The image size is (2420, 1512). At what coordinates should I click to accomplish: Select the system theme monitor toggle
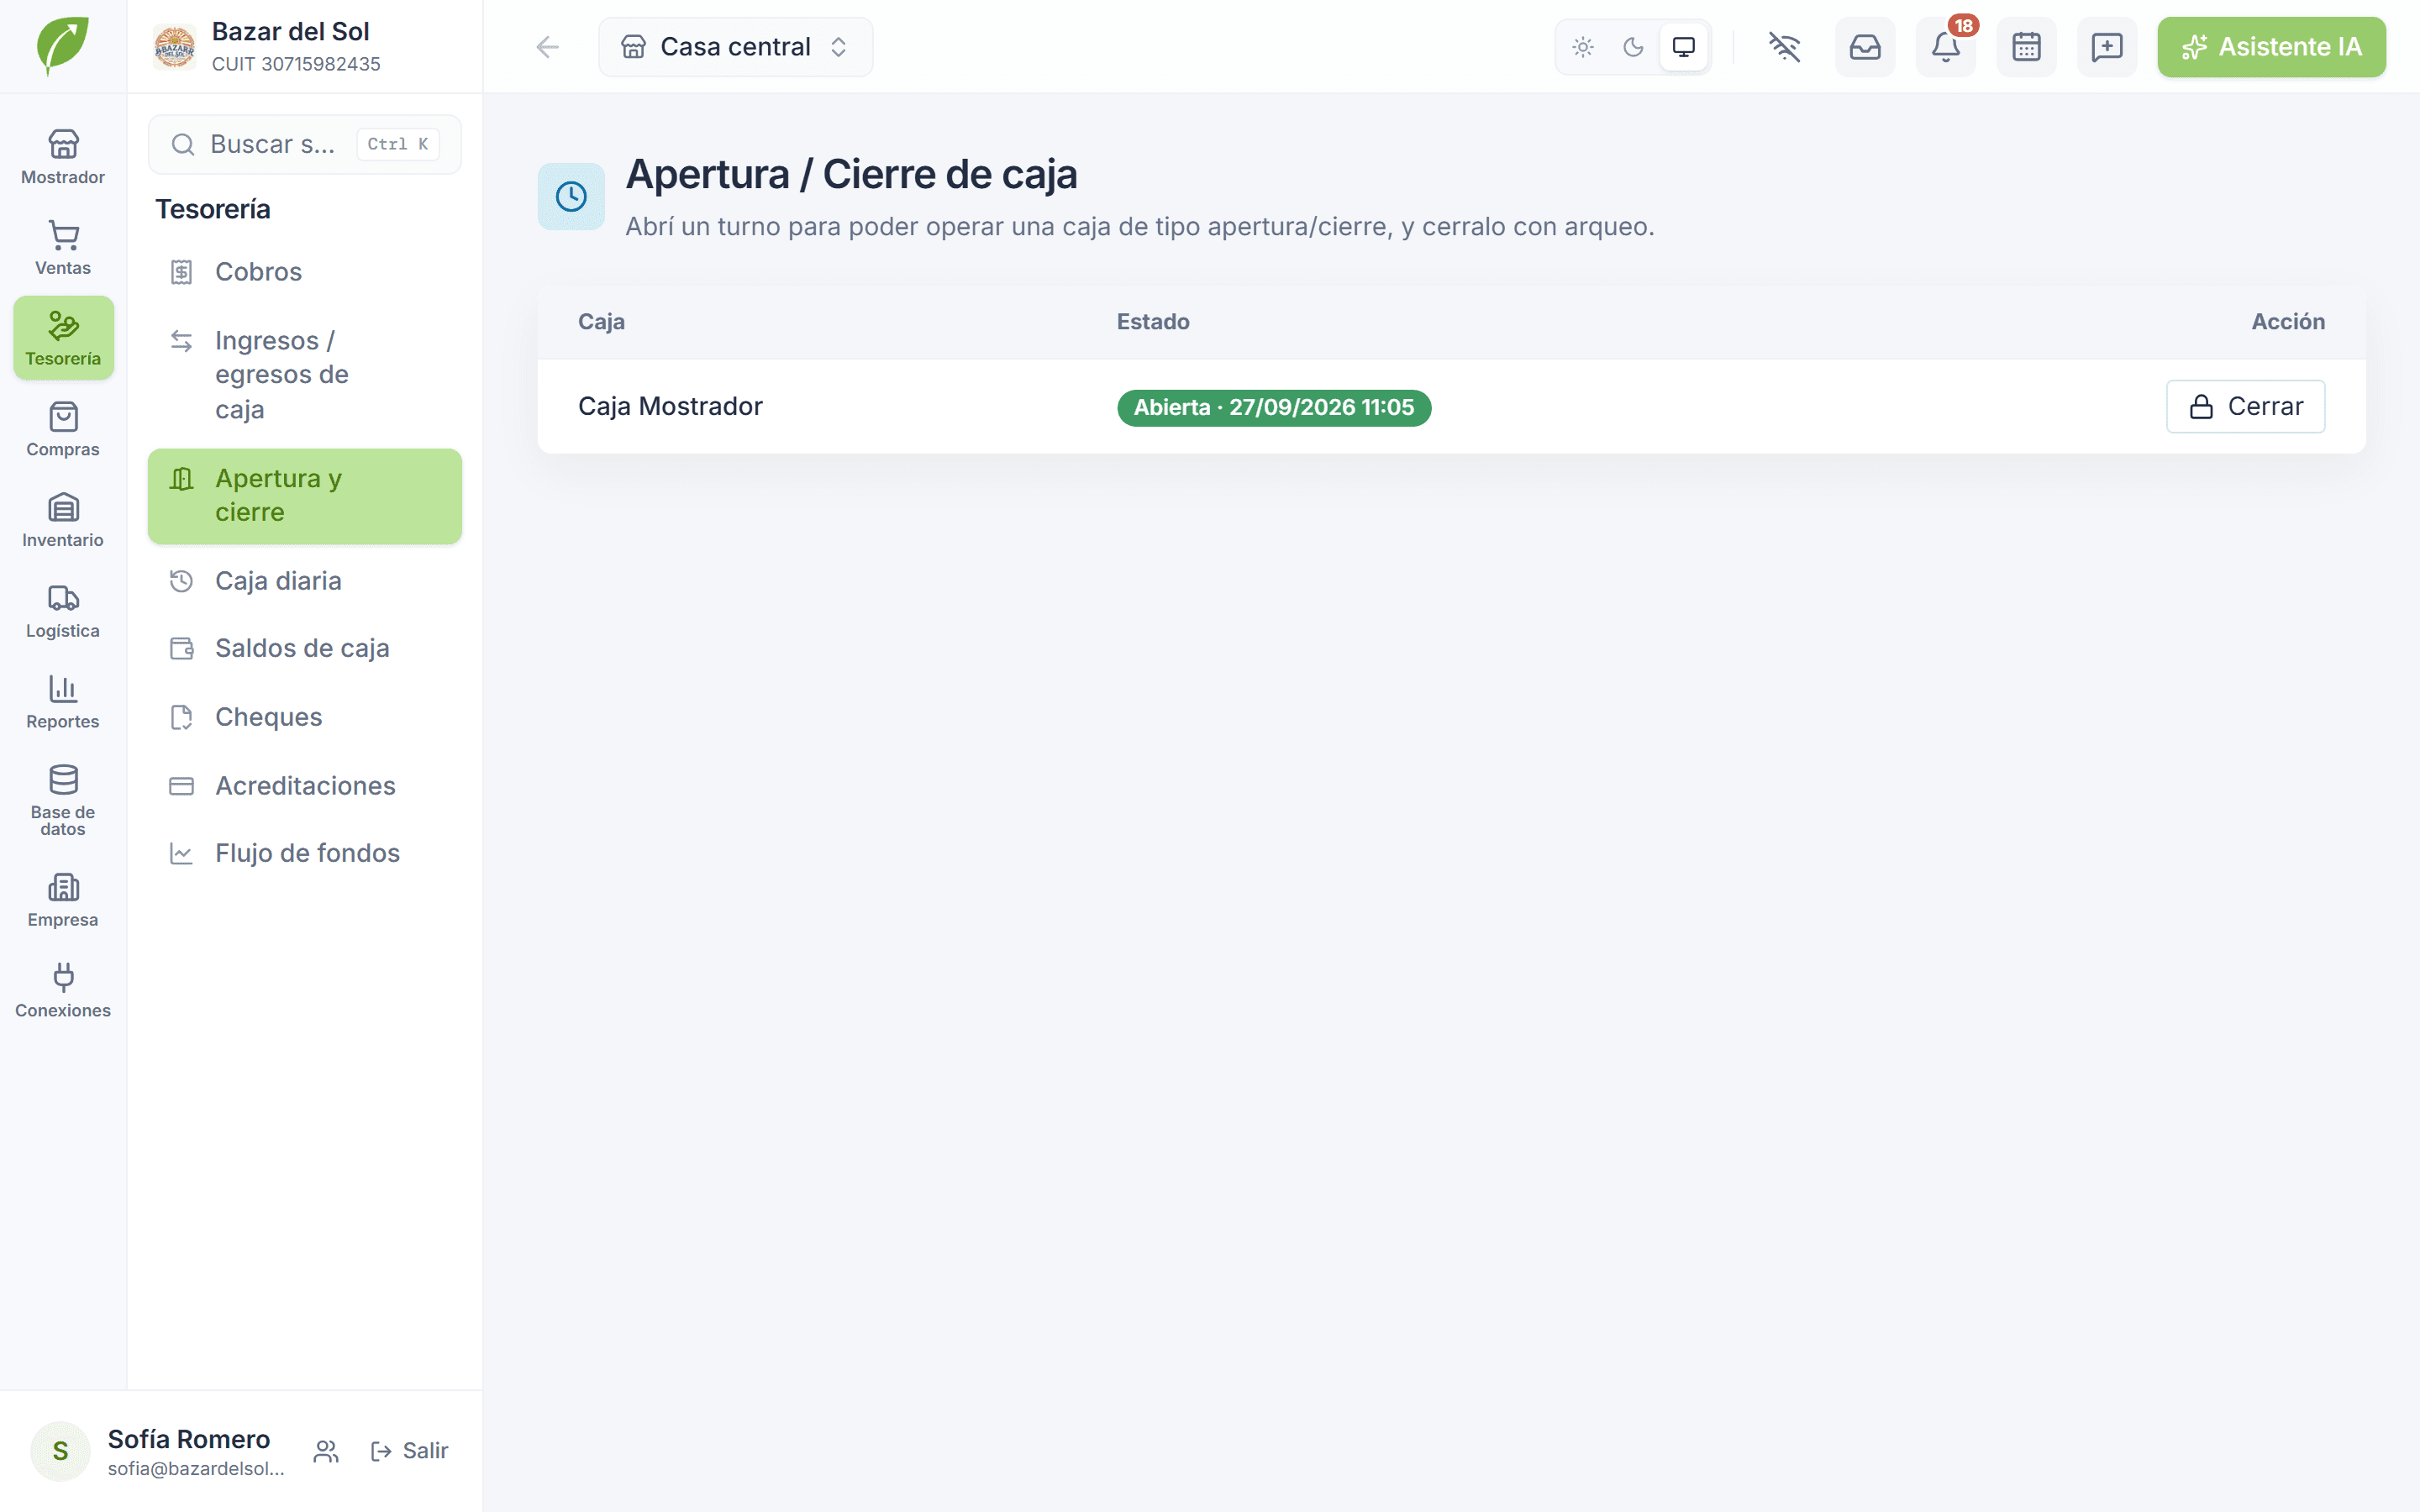[1684, 47]
